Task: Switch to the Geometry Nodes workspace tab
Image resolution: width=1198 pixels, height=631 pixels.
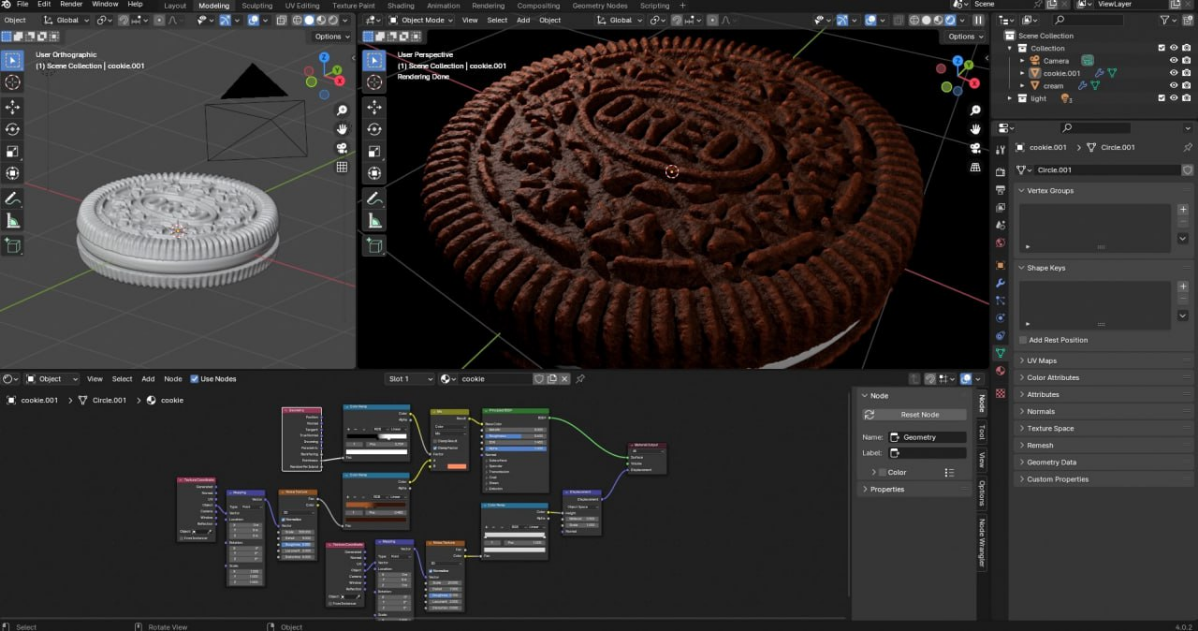Action: [600, 5]
